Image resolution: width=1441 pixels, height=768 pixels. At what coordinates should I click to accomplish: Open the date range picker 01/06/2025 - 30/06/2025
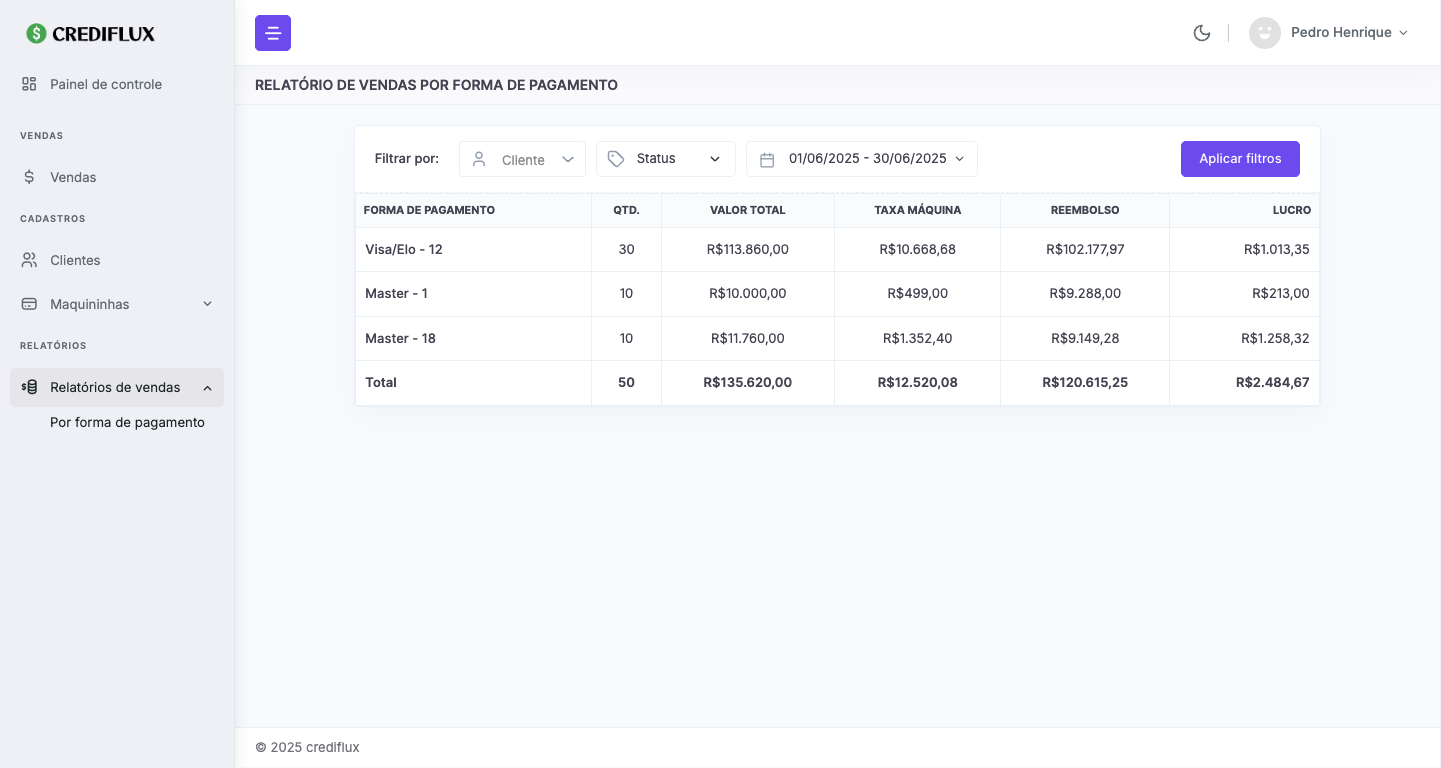coord(866,159)
